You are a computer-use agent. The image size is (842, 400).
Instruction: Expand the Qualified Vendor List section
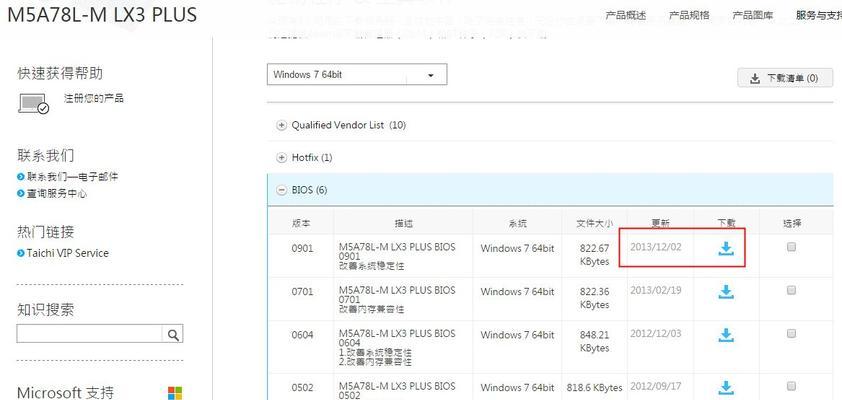pyautogui.click(x=281, y=125)
